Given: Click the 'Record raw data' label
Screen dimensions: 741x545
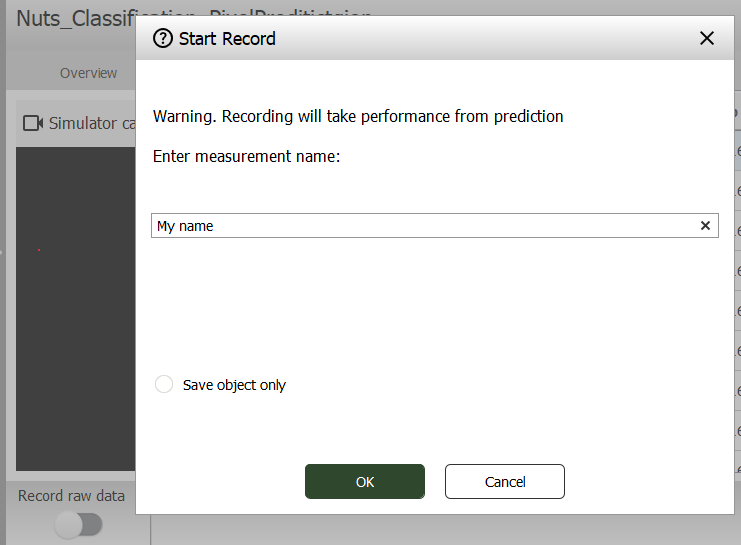Looking at the screenshot, I should click(x=72, y=496).
